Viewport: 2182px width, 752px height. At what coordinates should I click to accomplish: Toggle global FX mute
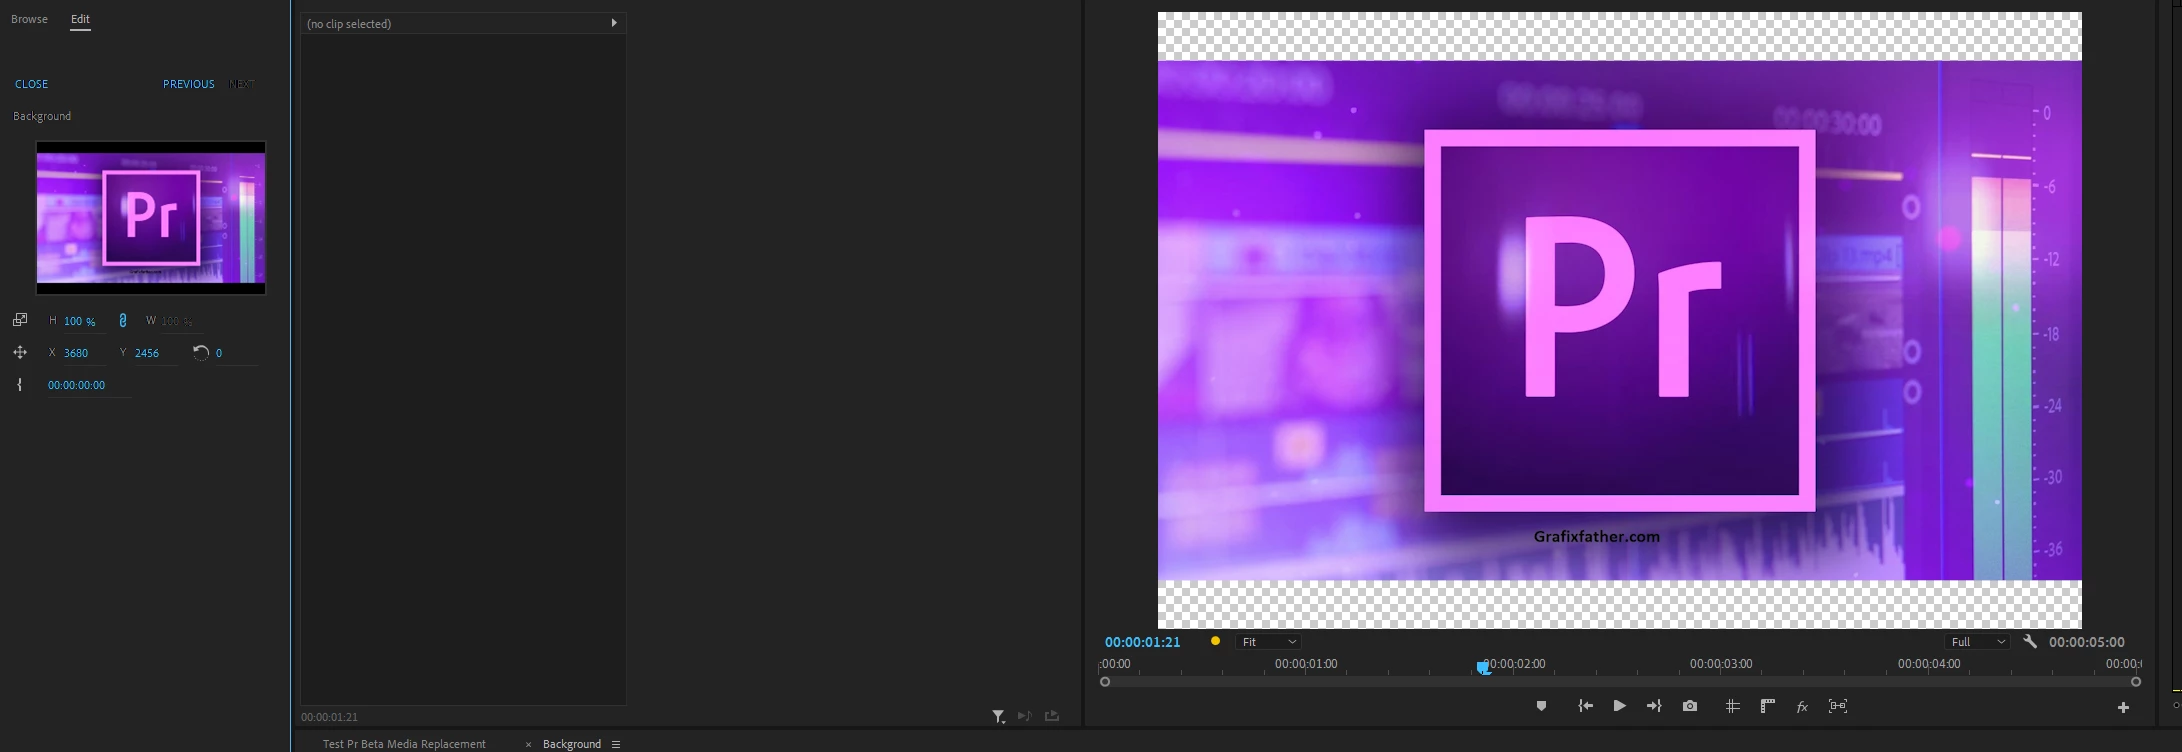click(1802, 706)
